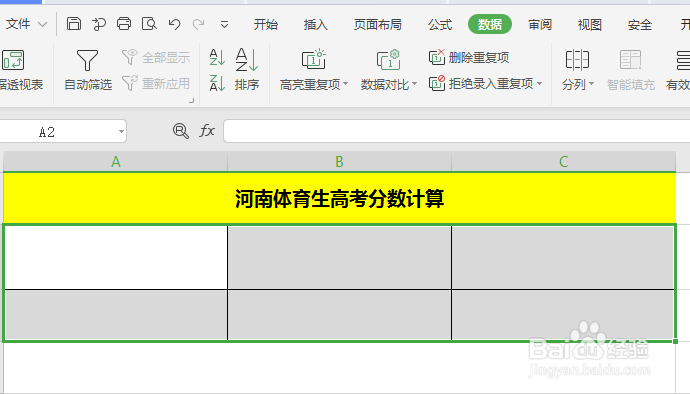Image resolution: width=690 pixels, height=394 pixels.
Task: Click the 数据对比 icon
Action: [x=389, y=60]
